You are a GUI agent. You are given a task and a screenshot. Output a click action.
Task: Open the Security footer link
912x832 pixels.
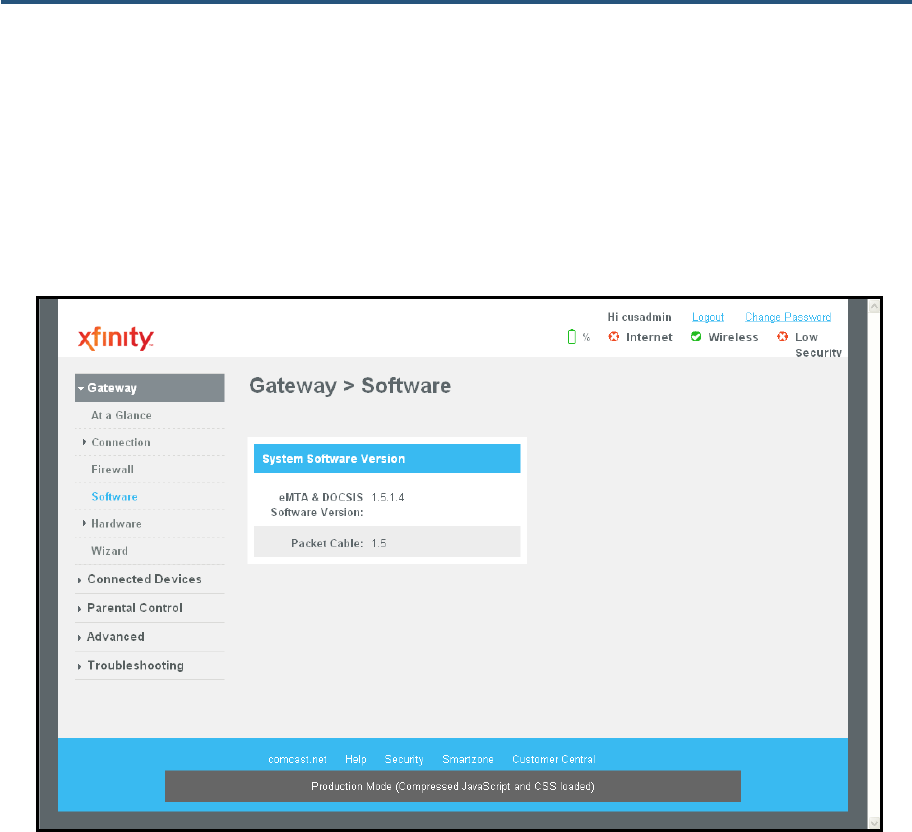point(404,759)
